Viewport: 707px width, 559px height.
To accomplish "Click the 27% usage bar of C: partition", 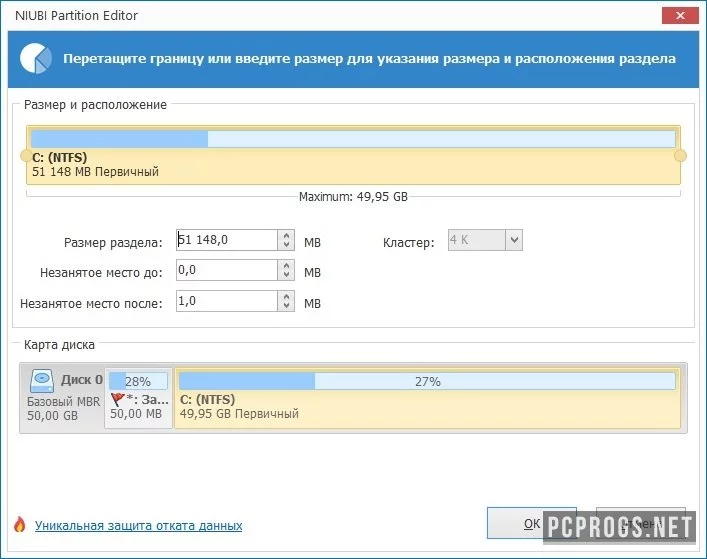I will point(427,381).
